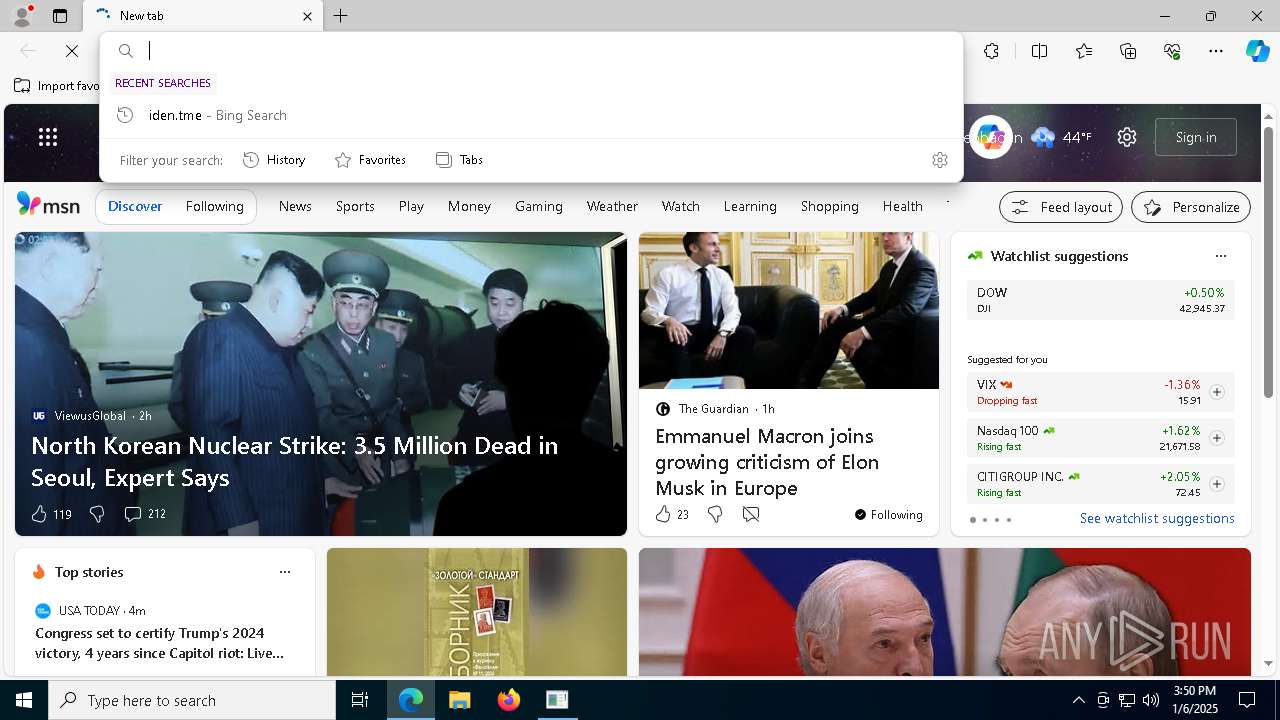
Task: Open Collections icon
Action: pos(1128,51)
